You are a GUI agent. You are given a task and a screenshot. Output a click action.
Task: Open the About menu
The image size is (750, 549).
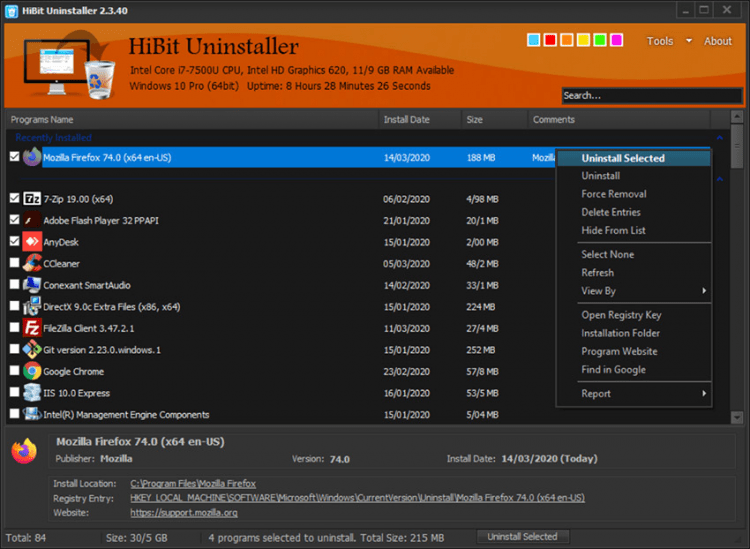(x=717, y=41)
